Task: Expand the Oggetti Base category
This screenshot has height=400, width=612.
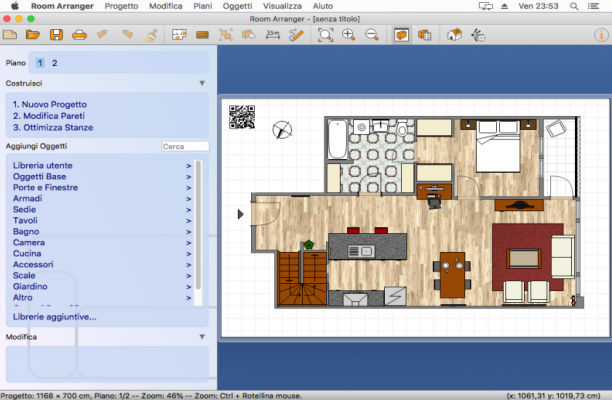Action: [x=102, y=176]
